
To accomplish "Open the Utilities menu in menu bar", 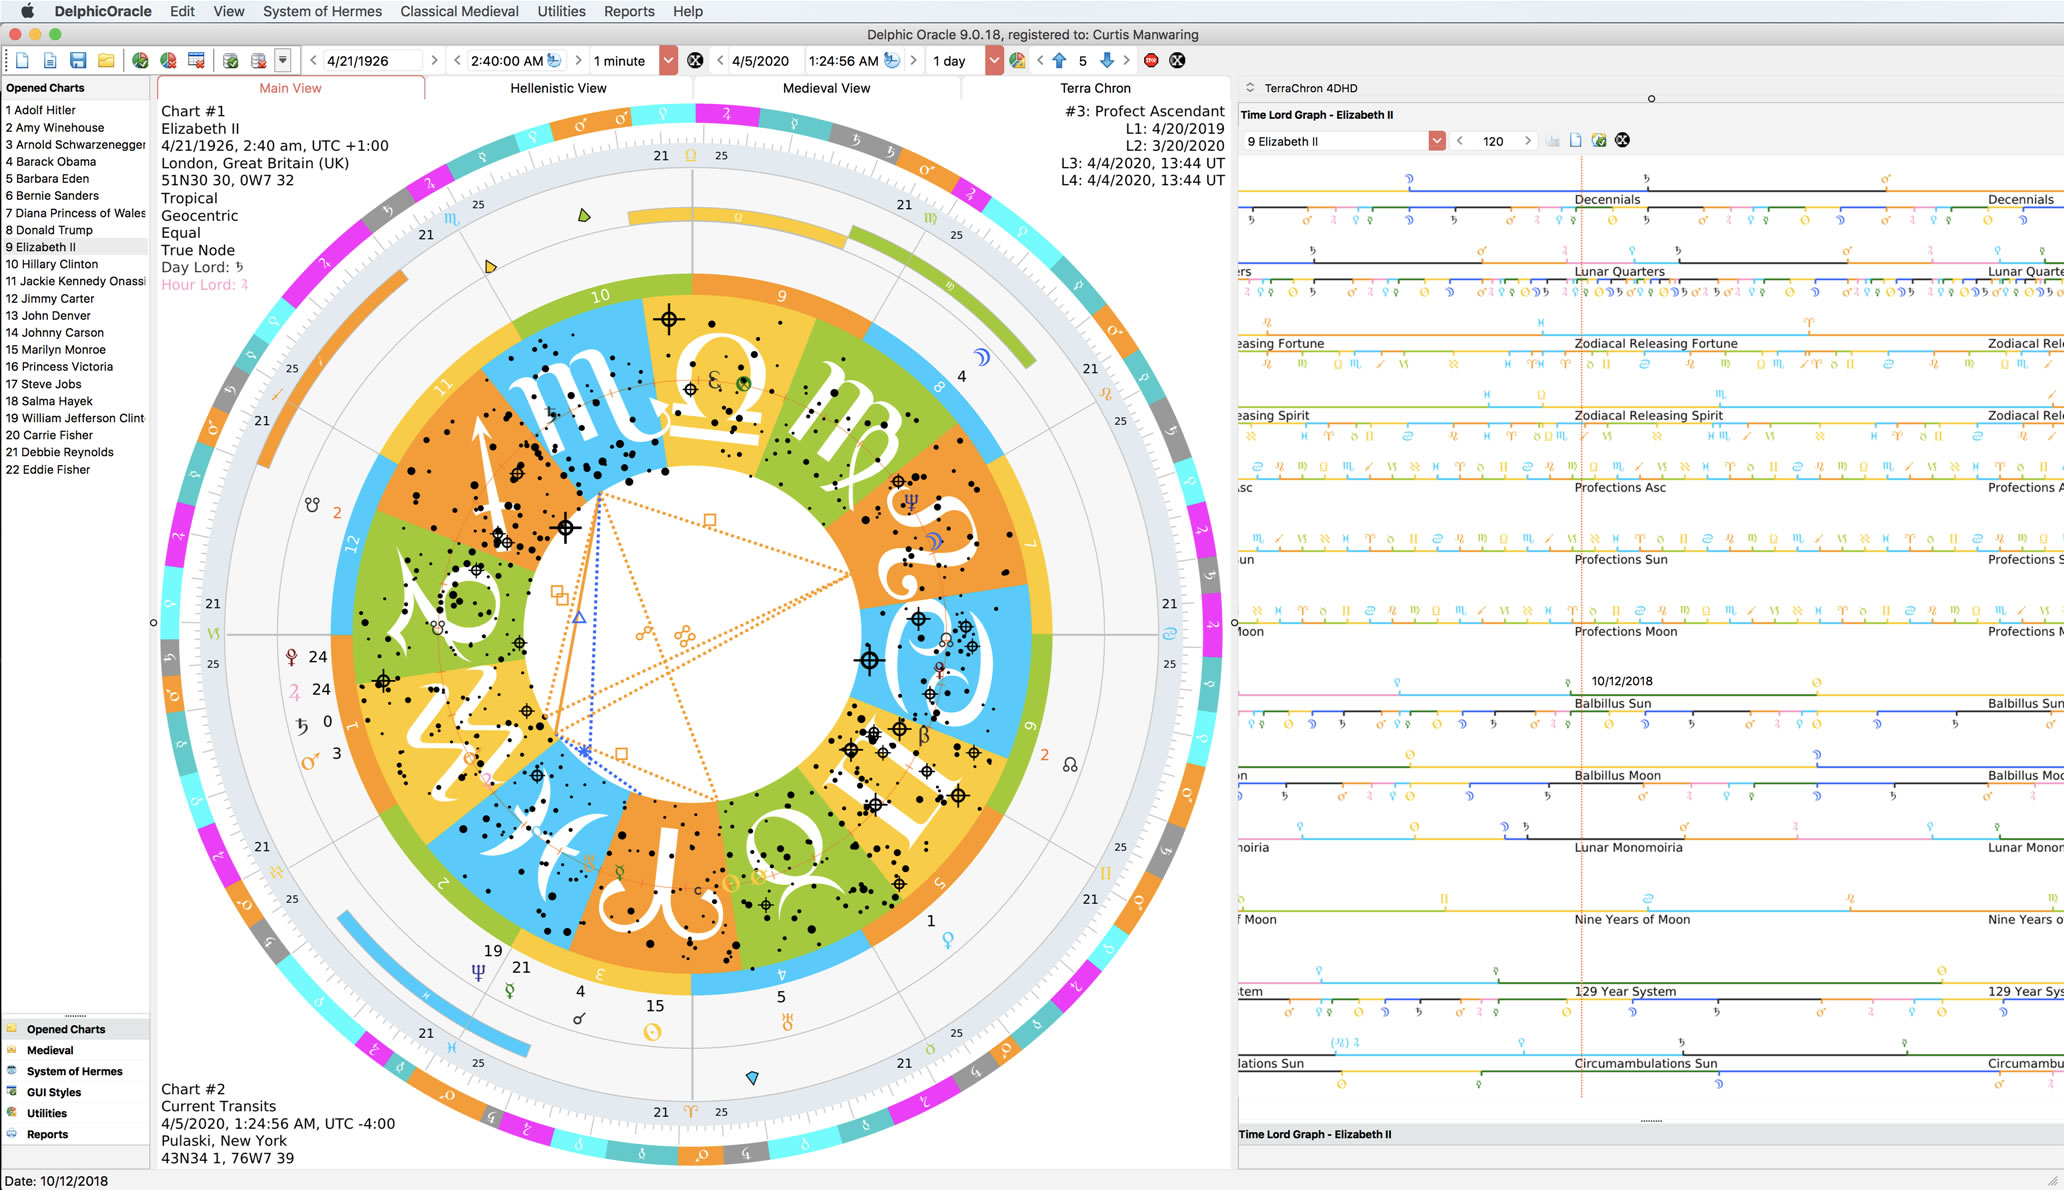I will click(561, 11).
